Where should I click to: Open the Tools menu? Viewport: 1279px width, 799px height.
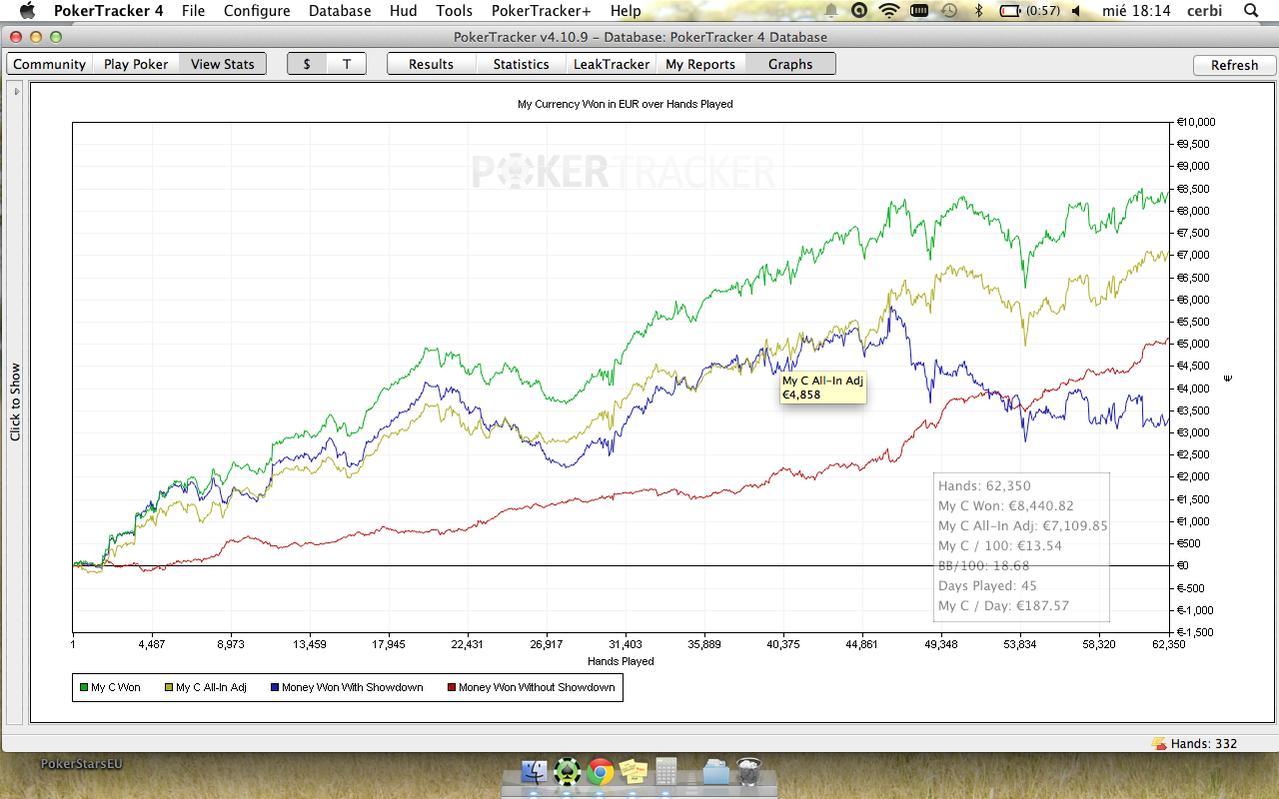click(454, 11)
